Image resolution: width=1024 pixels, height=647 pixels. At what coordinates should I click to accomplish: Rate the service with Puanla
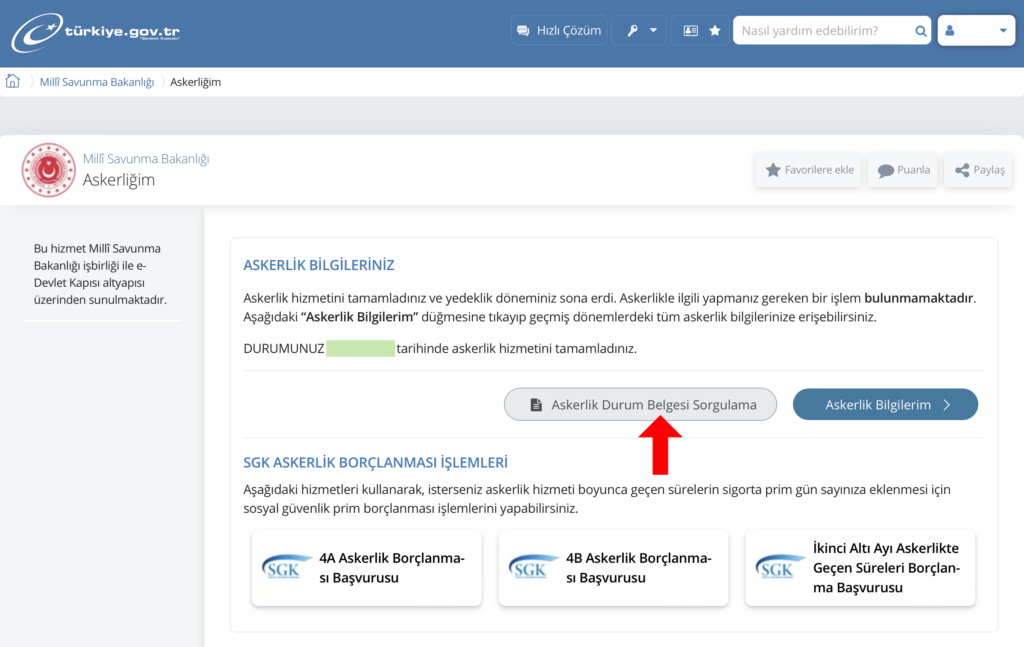[x=903, y=170]
